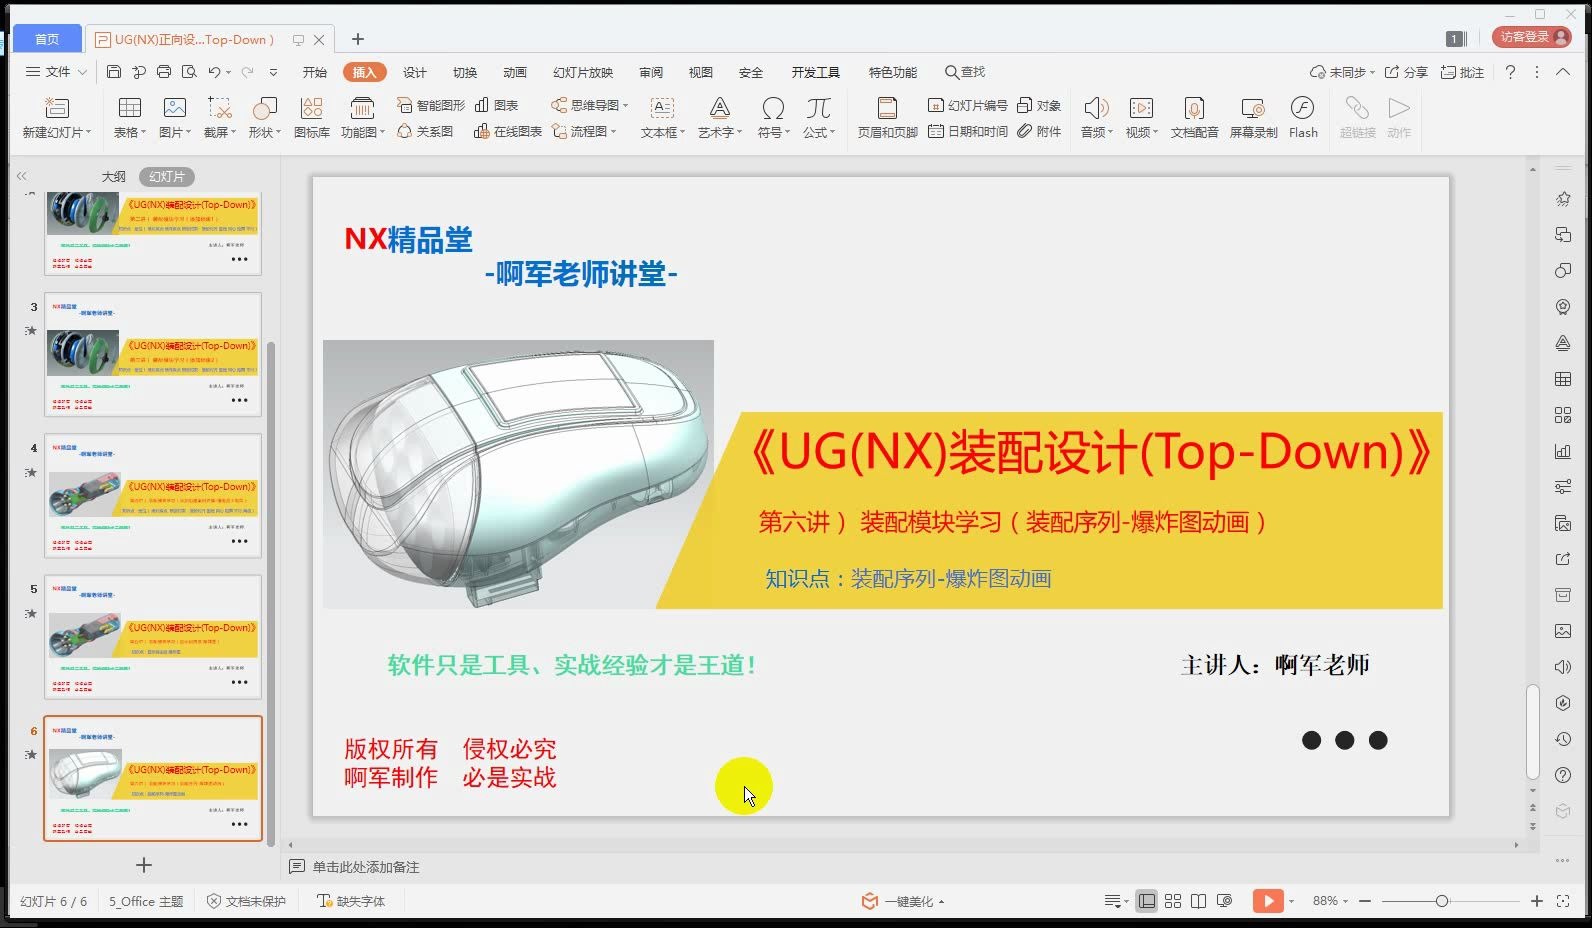Viewport: 1592px width, 928px height.
Task: Open 页眉和页脚 header and footer
Action: point(887,116)
